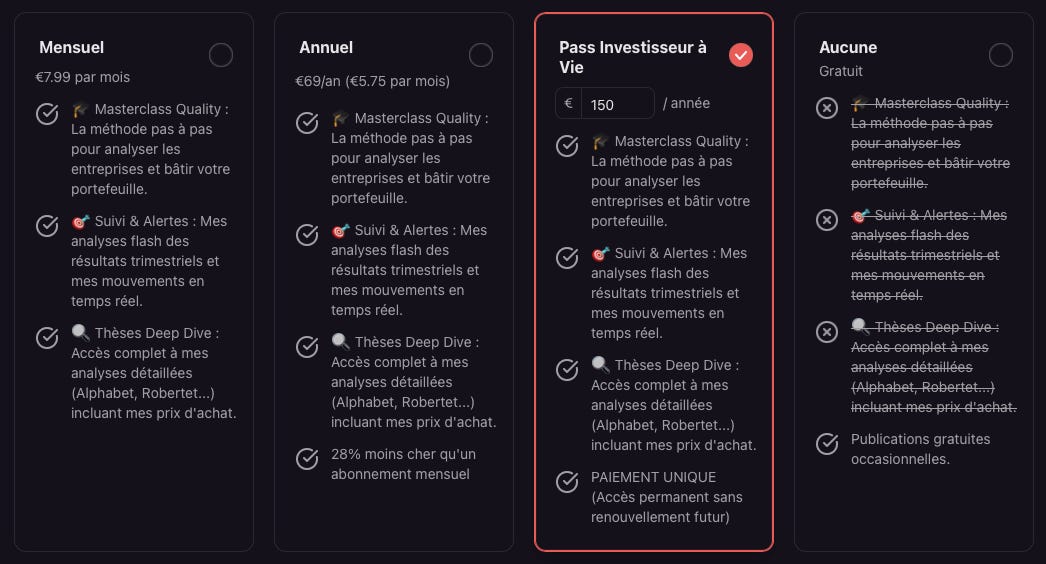
Task: Click the X icon beside struck Thèses Deep Dive
Action: (x=827, y=332)
